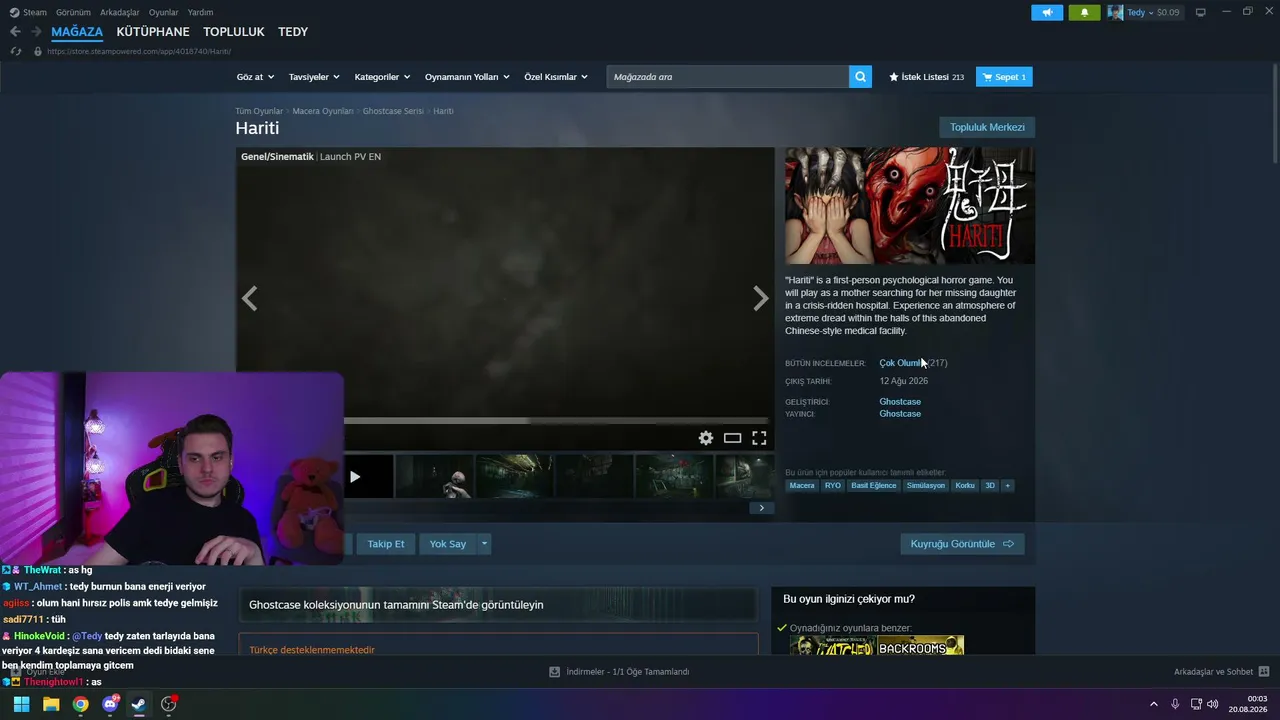Open the Sepet shopping cart
1280x720 pixels.
[1004, 77]
